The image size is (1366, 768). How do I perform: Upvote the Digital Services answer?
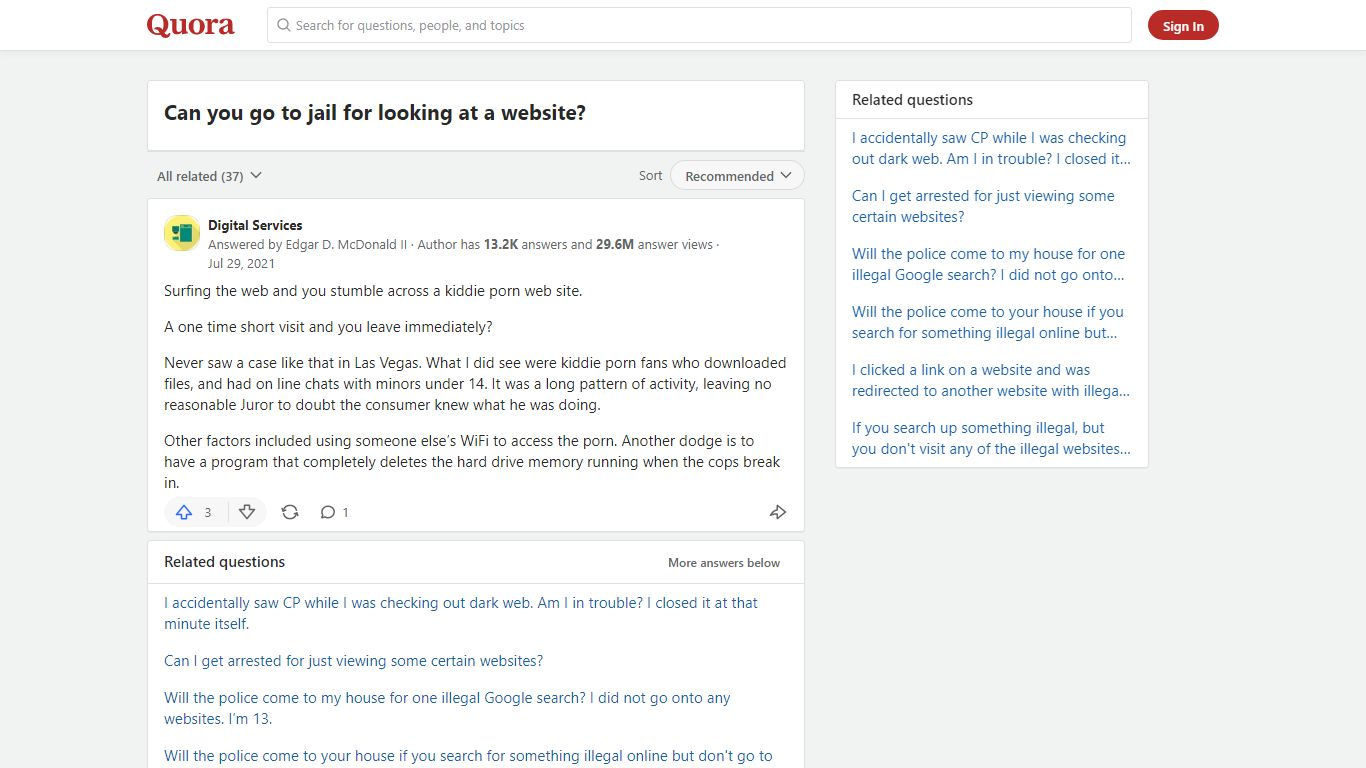coord(184,512)
